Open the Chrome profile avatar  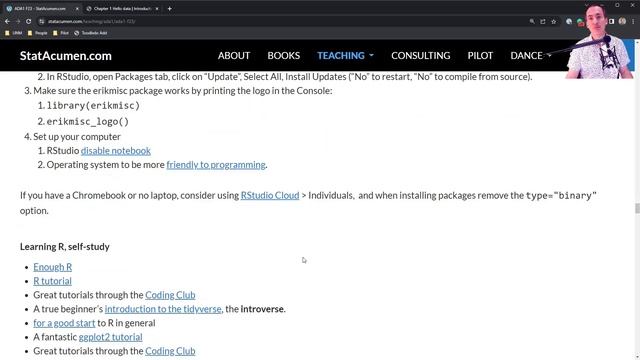point(622,21)
